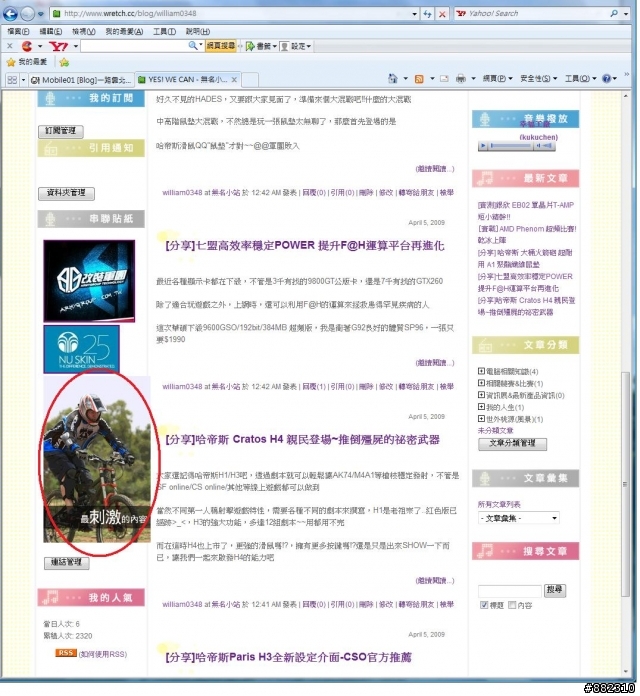The image size is (640, 696).
Task: Click the music player volume slider
Action: (x=548, y=146)
